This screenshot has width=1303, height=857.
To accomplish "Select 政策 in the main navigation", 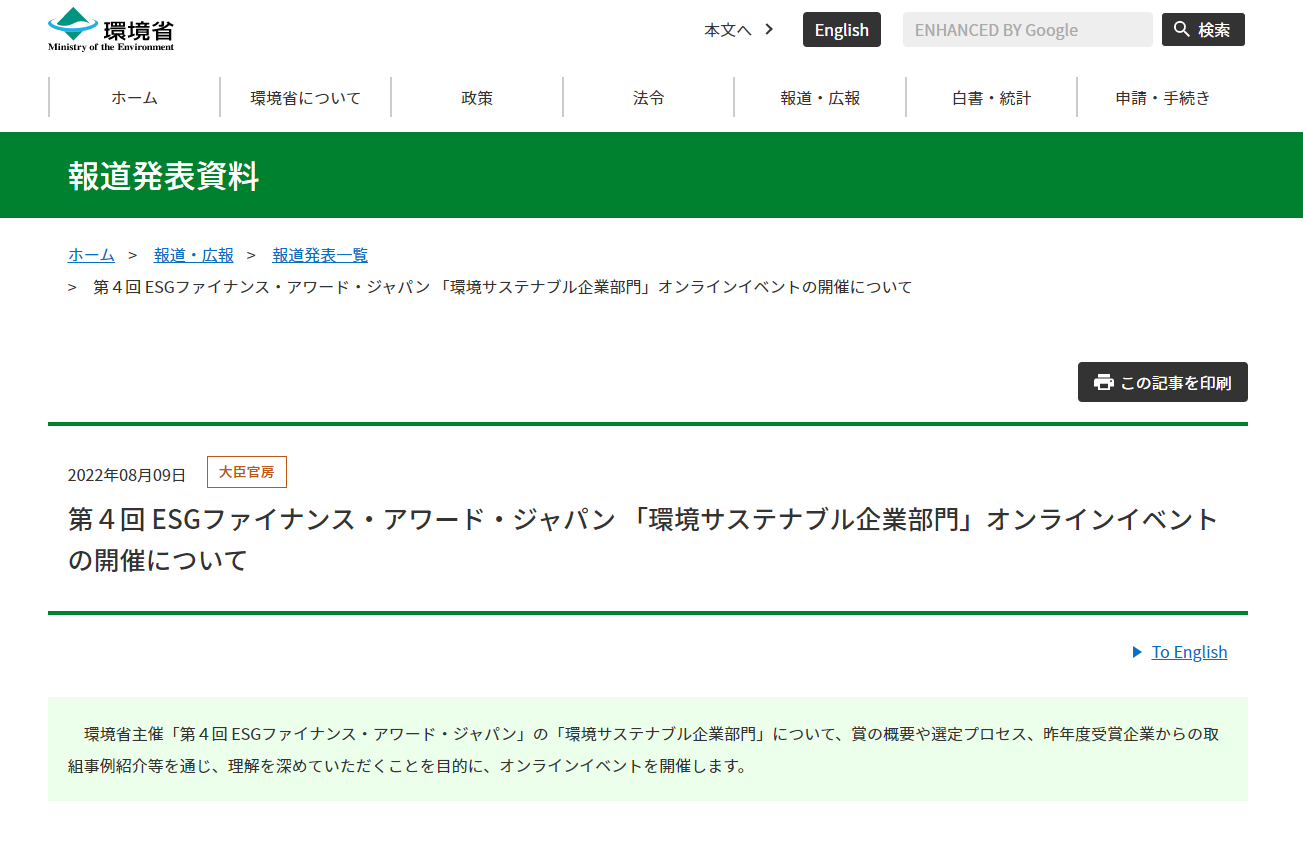I will click(x=477, y=98).
